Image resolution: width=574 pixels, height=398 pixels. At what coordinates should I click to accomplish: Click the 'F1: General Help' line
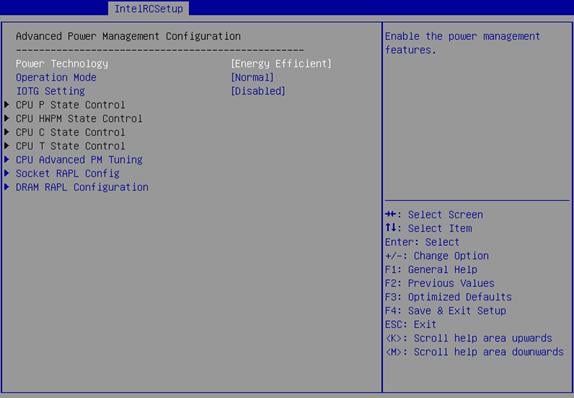click(431, 269)
